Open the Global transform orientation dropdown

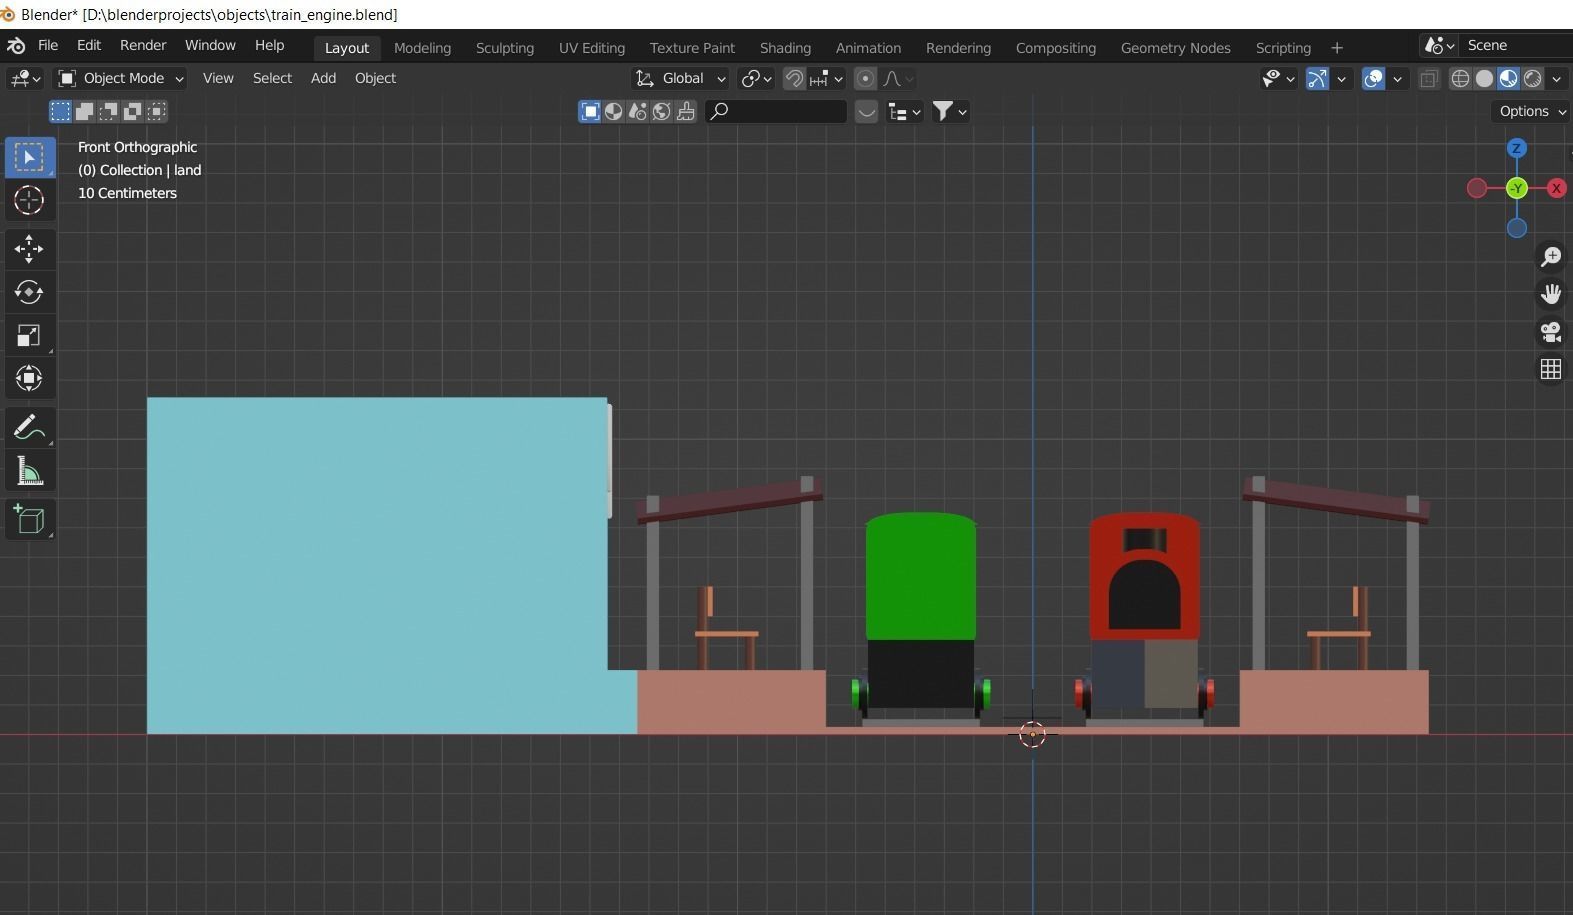(x=680, y=78)
